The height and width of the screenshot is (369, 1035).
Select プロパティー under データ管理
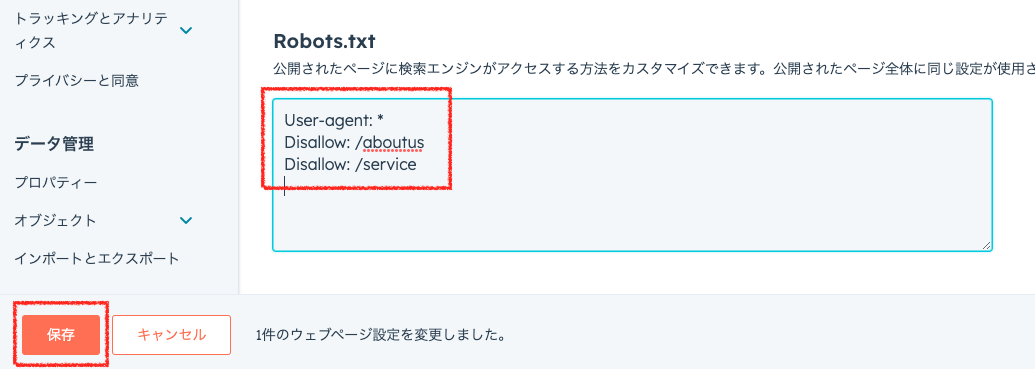tap(56, 182)
